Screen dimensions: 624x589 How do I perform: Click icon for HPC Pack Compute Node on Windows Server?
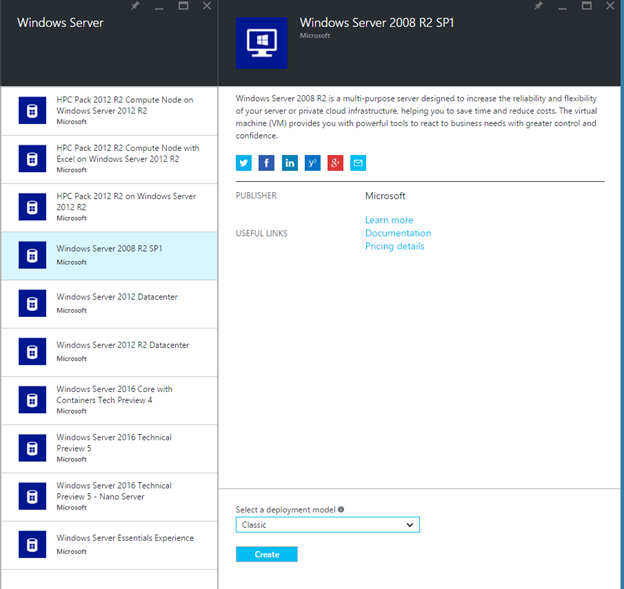tap(32, 110)
